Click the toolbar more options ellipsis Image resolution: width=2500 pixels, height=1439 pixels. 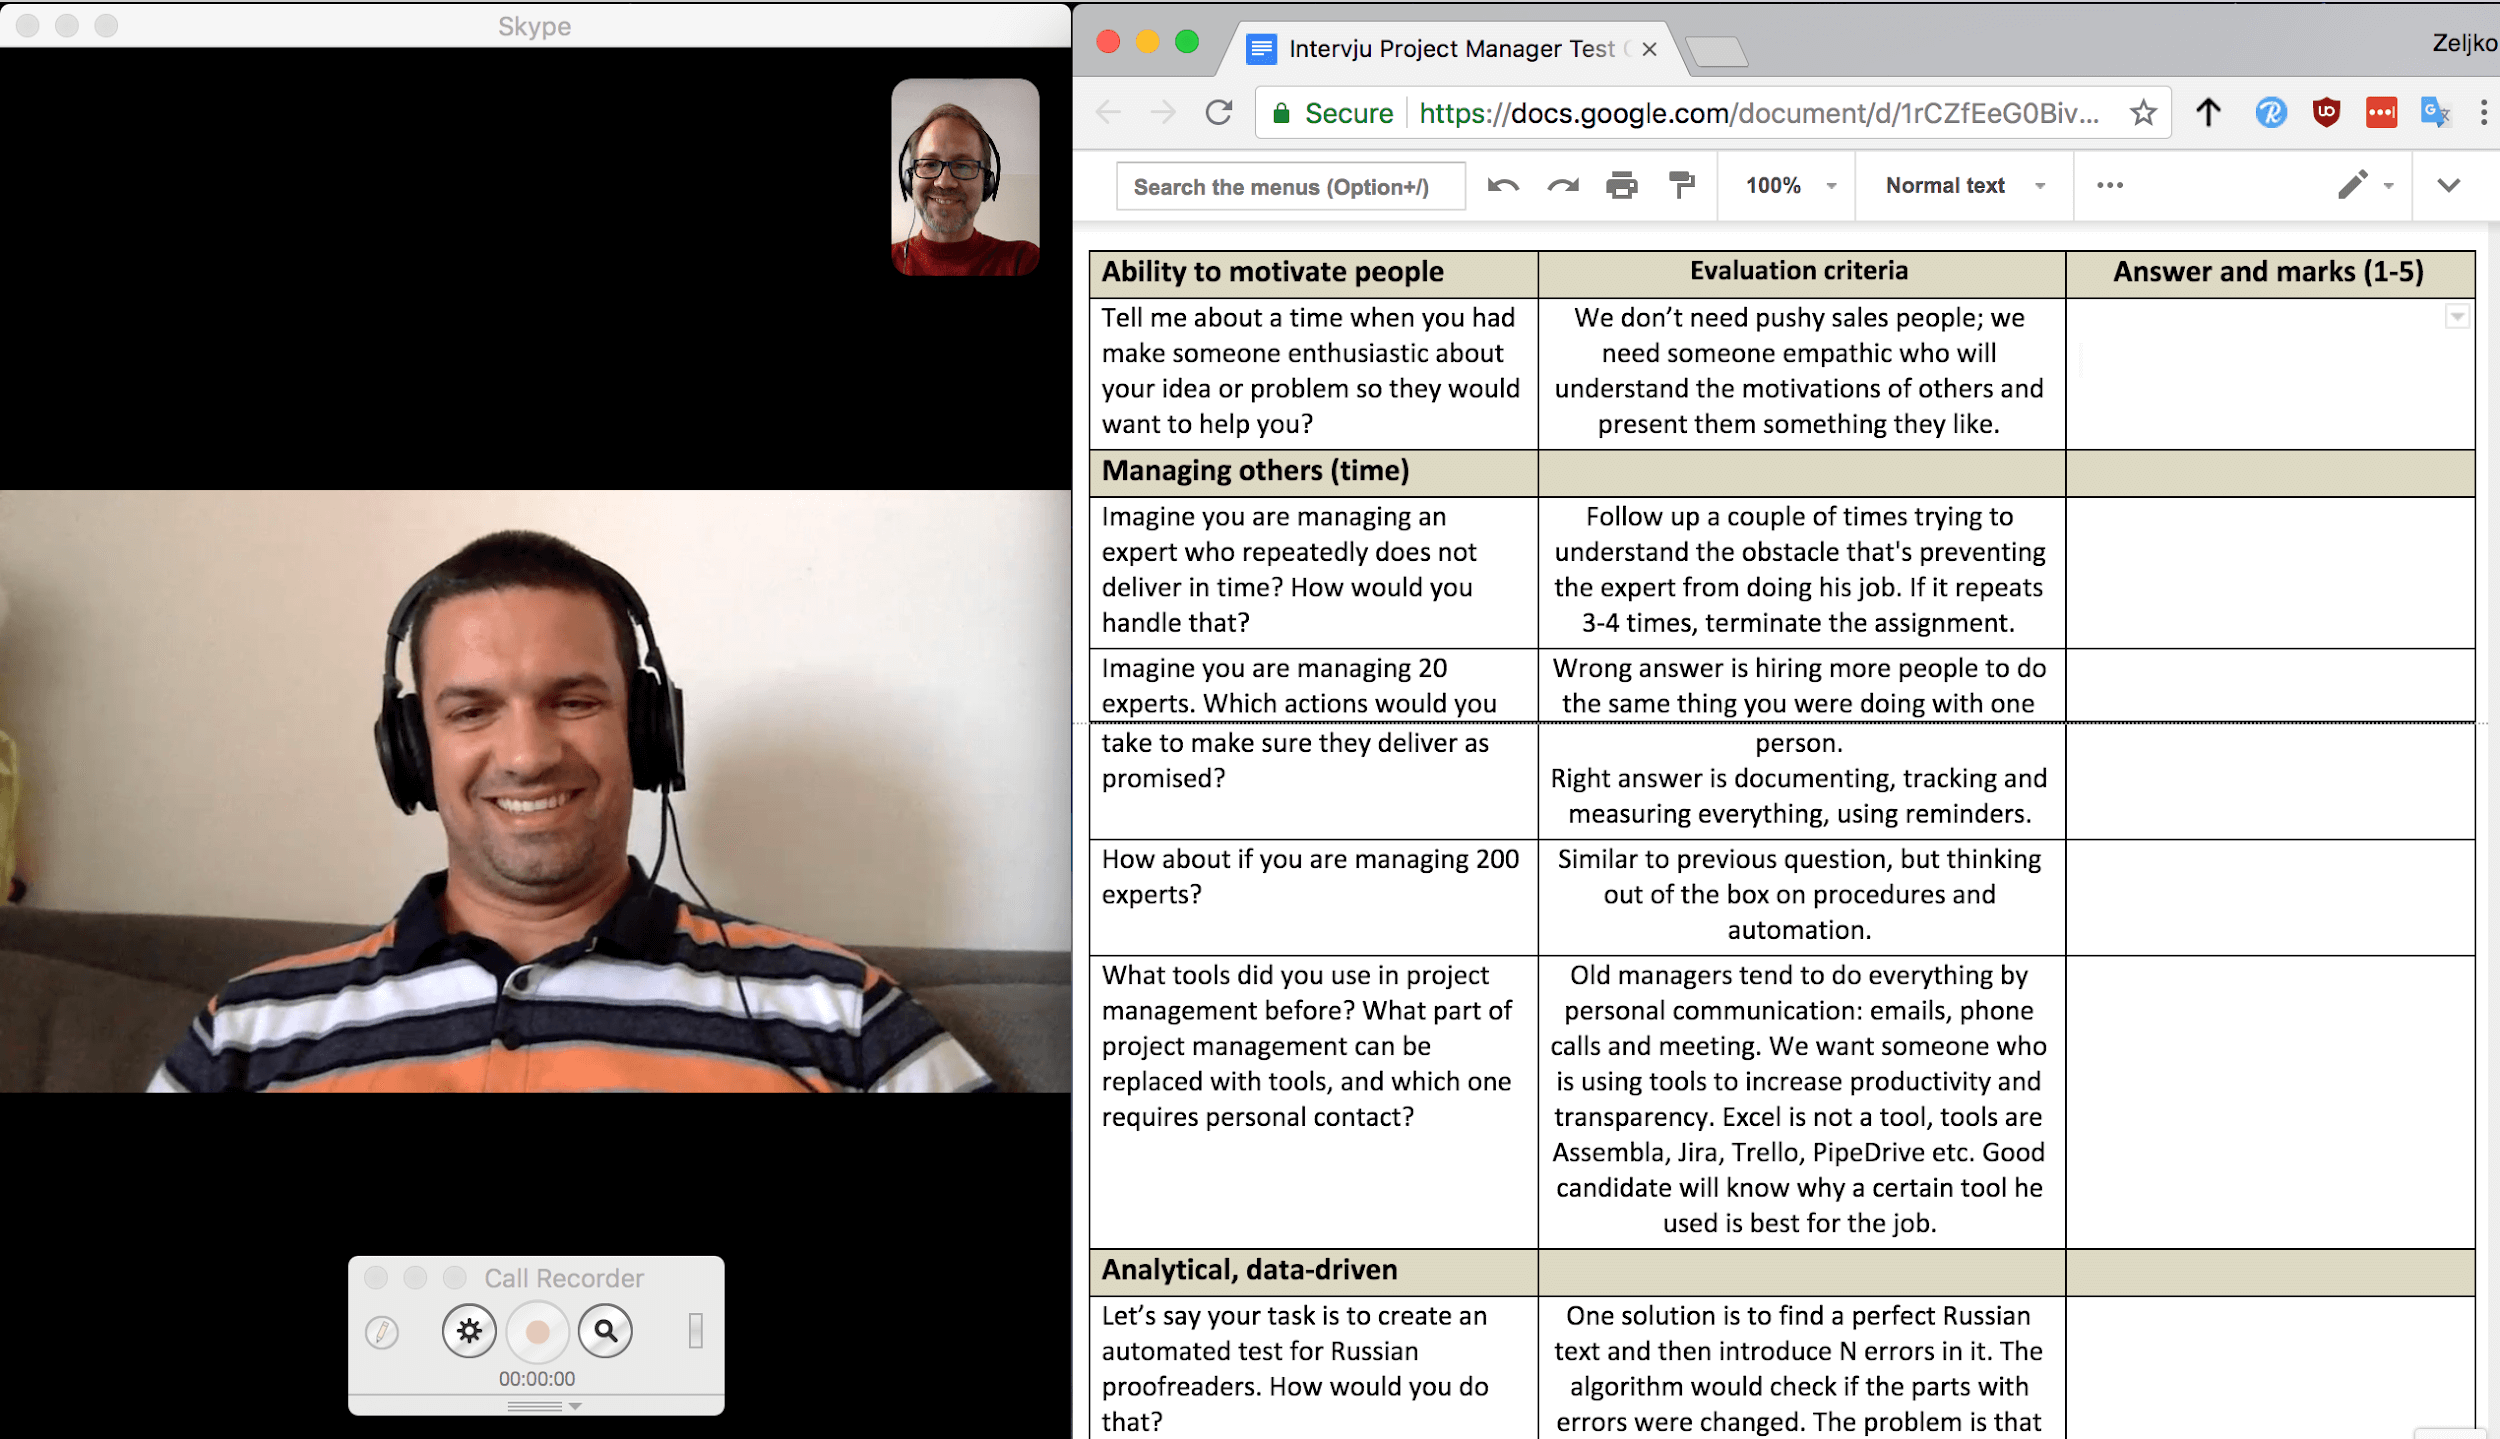click(2109, 186)
